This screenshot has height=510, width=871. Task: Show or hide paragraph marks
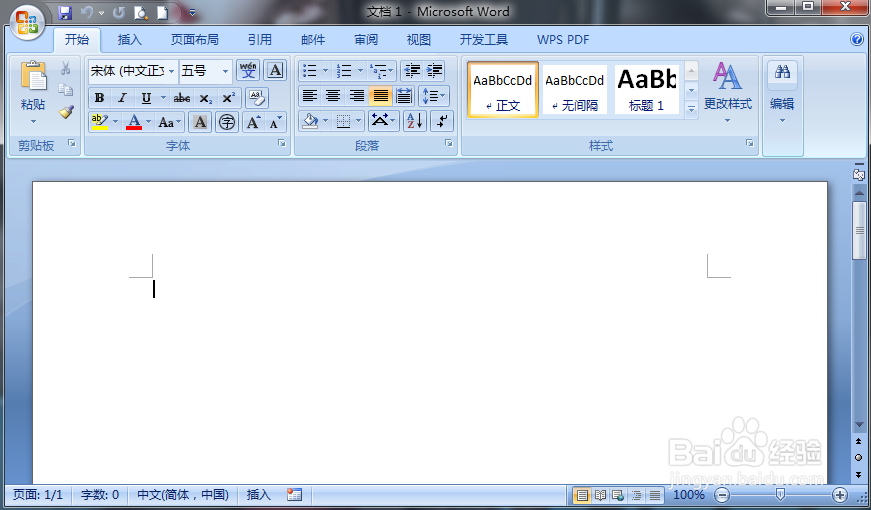442,121
